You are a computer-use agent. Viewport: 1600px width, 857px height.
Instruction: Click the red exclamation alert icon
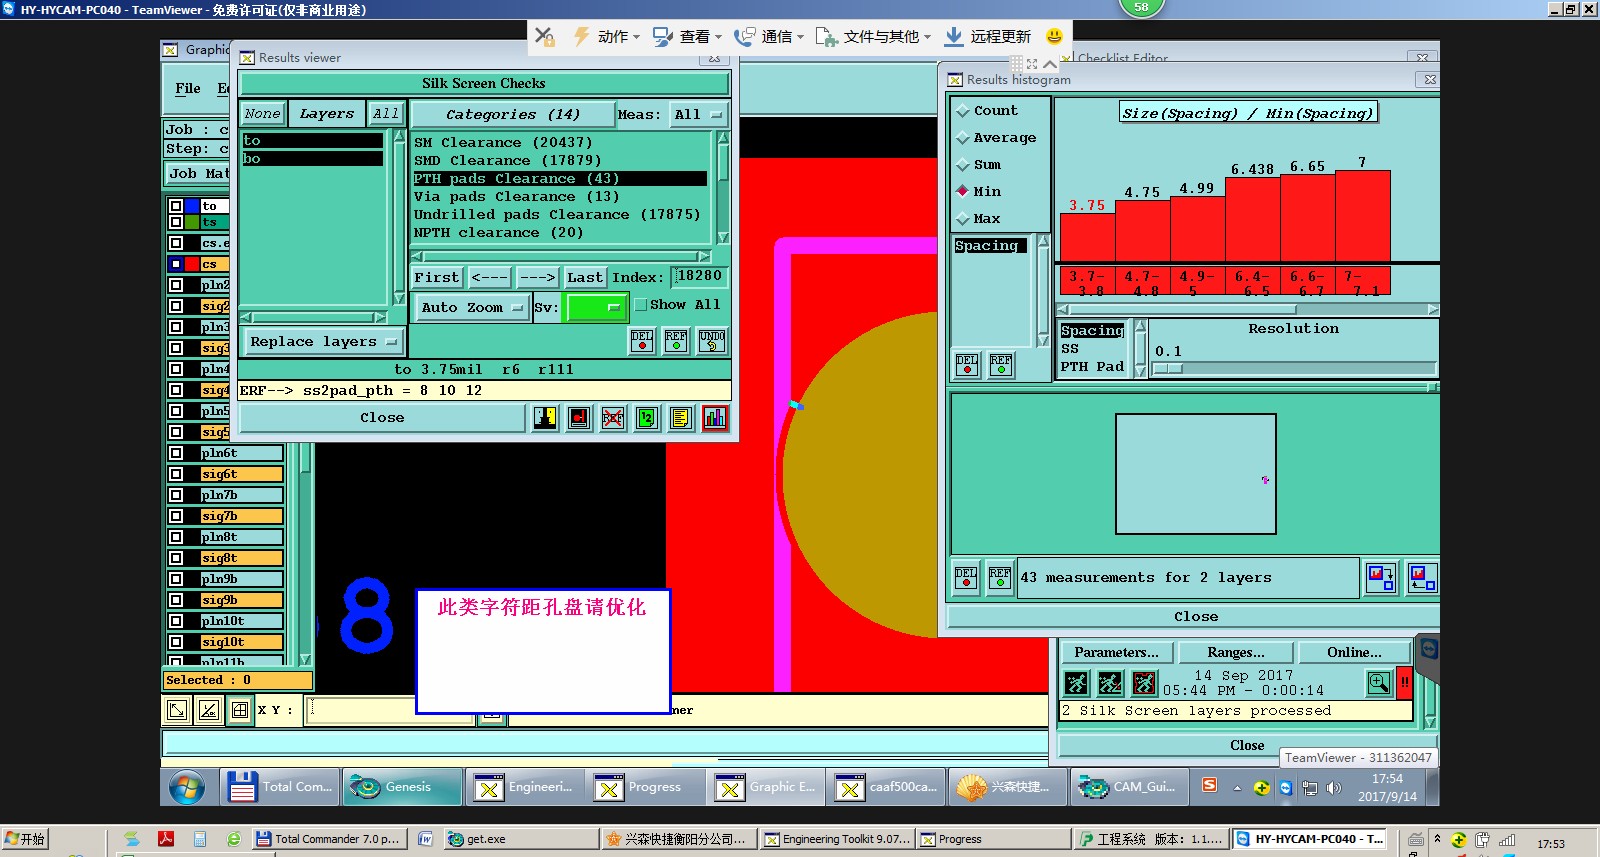1404,683
